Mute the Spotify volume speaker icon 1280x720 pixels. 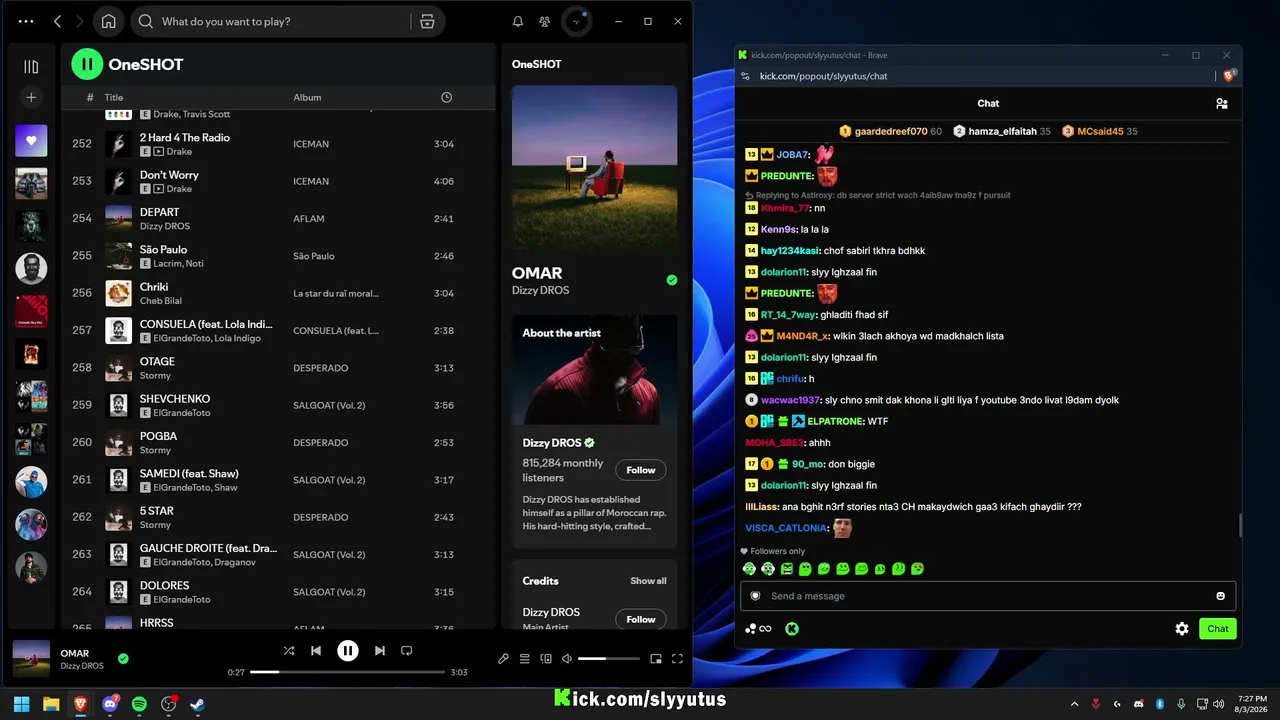(567, 659)
